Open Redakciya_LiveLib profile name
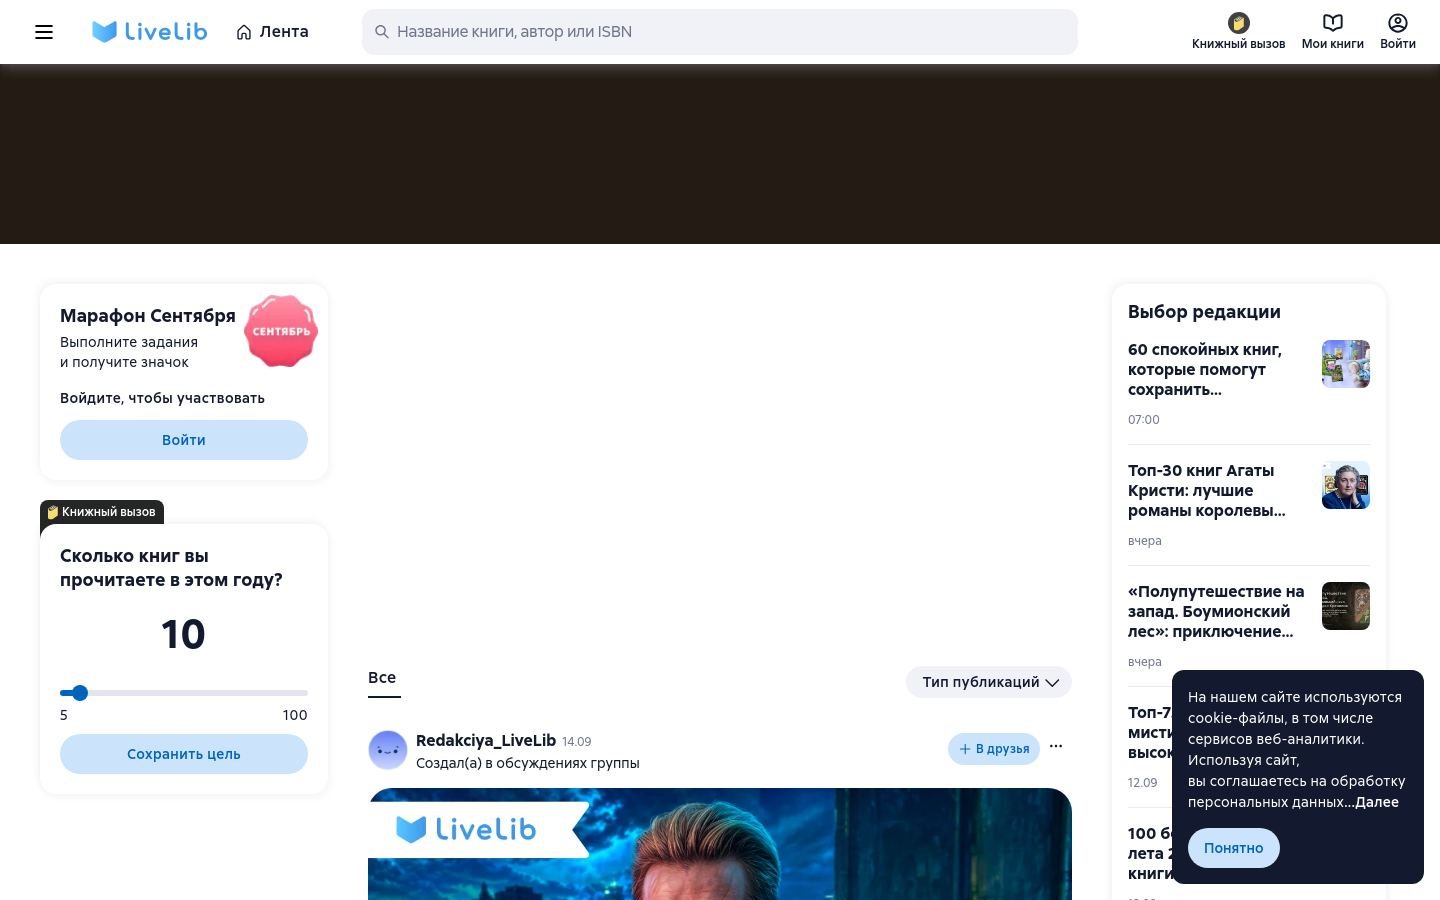The image size is (1440, 900). pyautogui.click(x=486, y=741)
